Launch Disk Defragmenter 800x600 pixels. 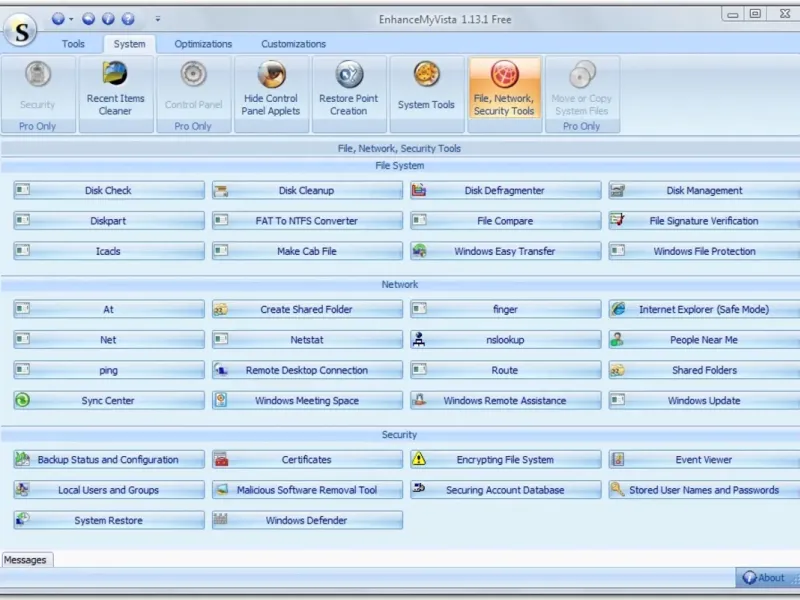point(505,191)
